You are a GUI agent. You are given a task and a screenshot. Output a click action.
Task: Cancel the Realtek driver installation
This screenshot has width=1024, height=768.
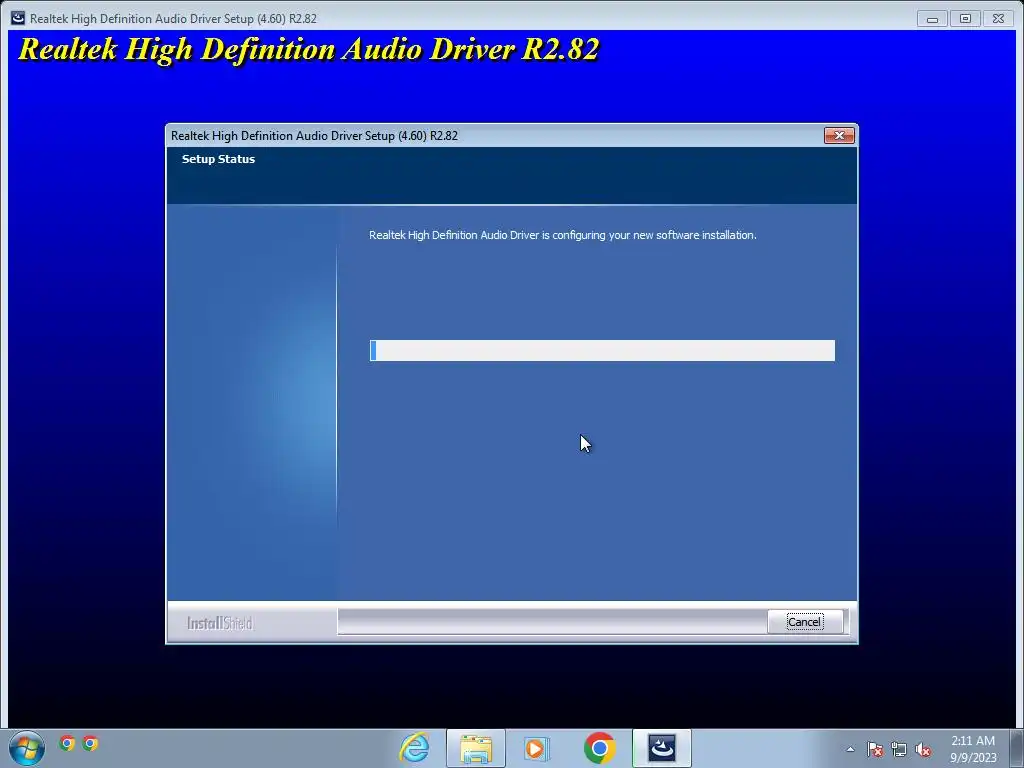pyautogui.click(x=805, y=622)
